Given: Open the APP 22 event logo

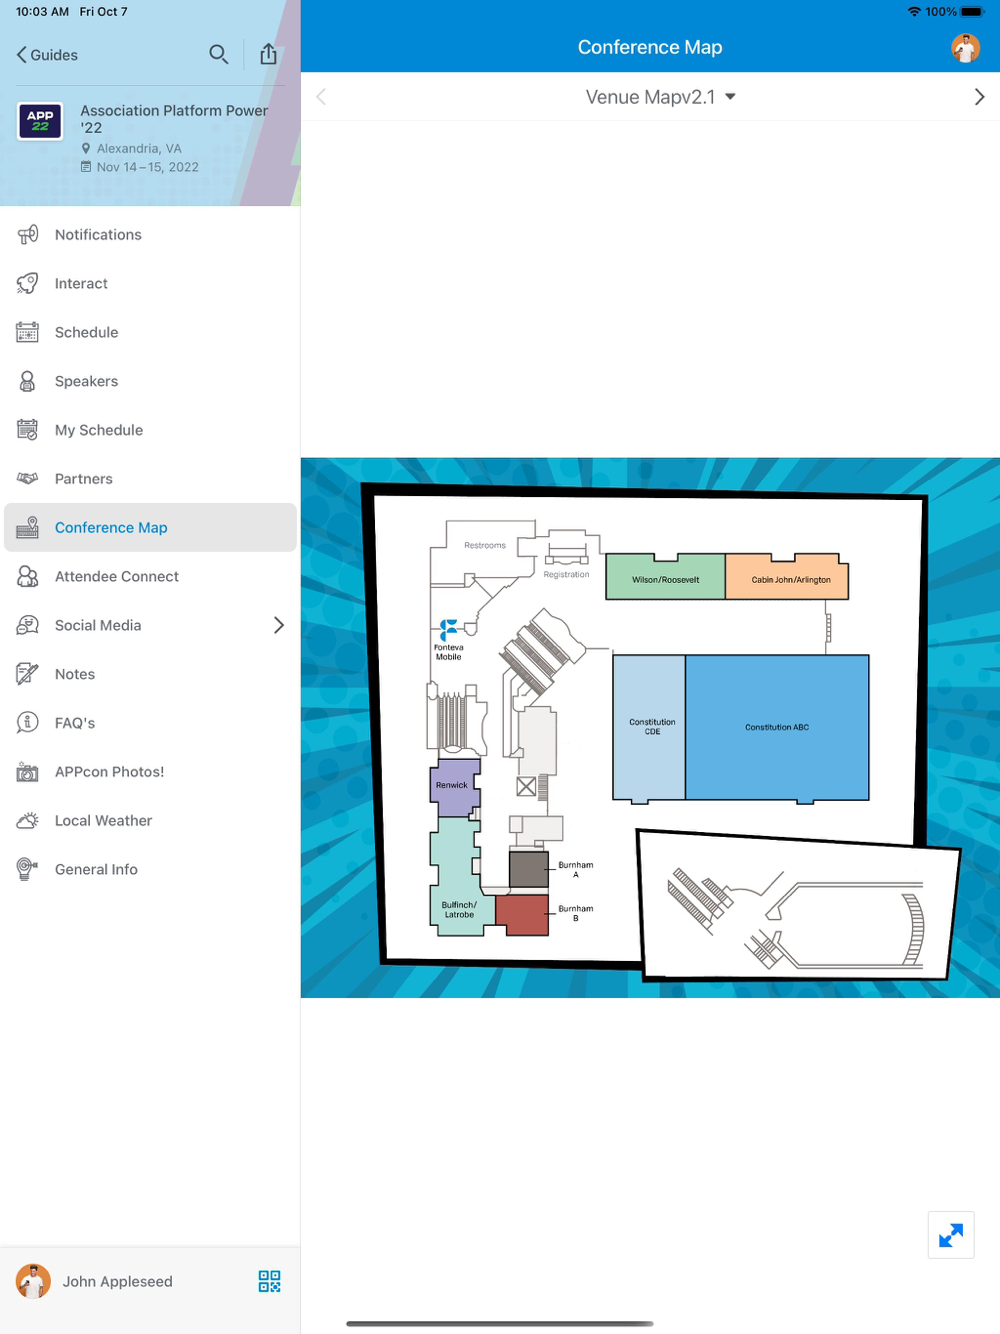Looking at the screenshot, I should click(x=40, y=121).
